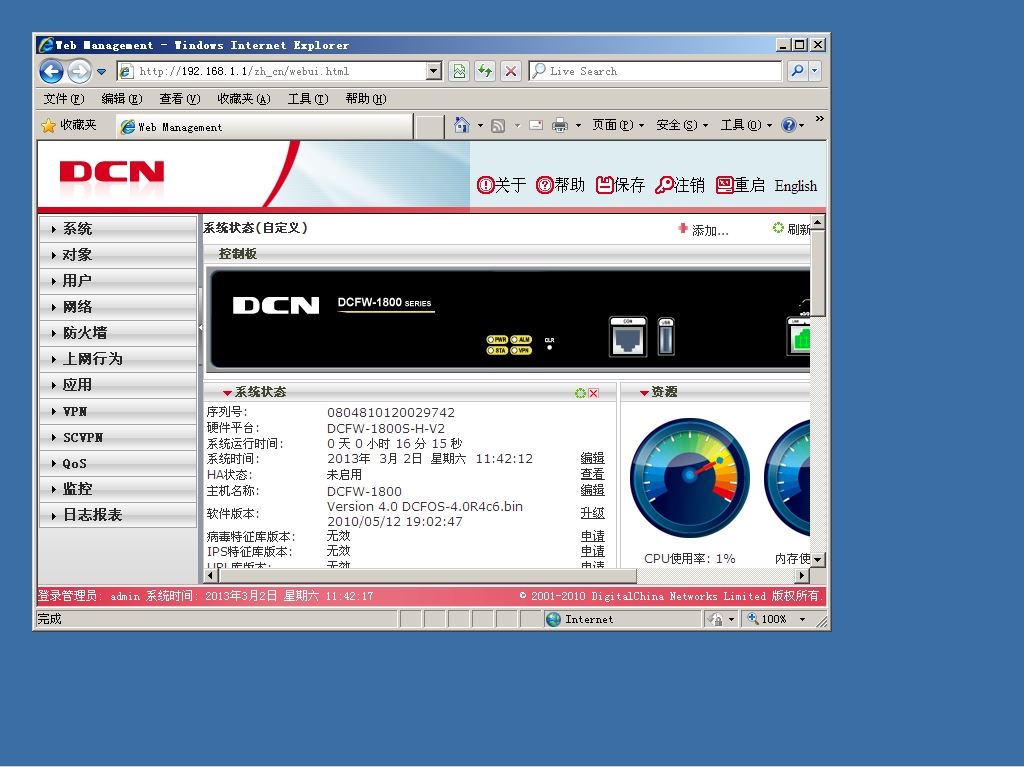Click the 刷新 refresh button

[x=792, y=229]
